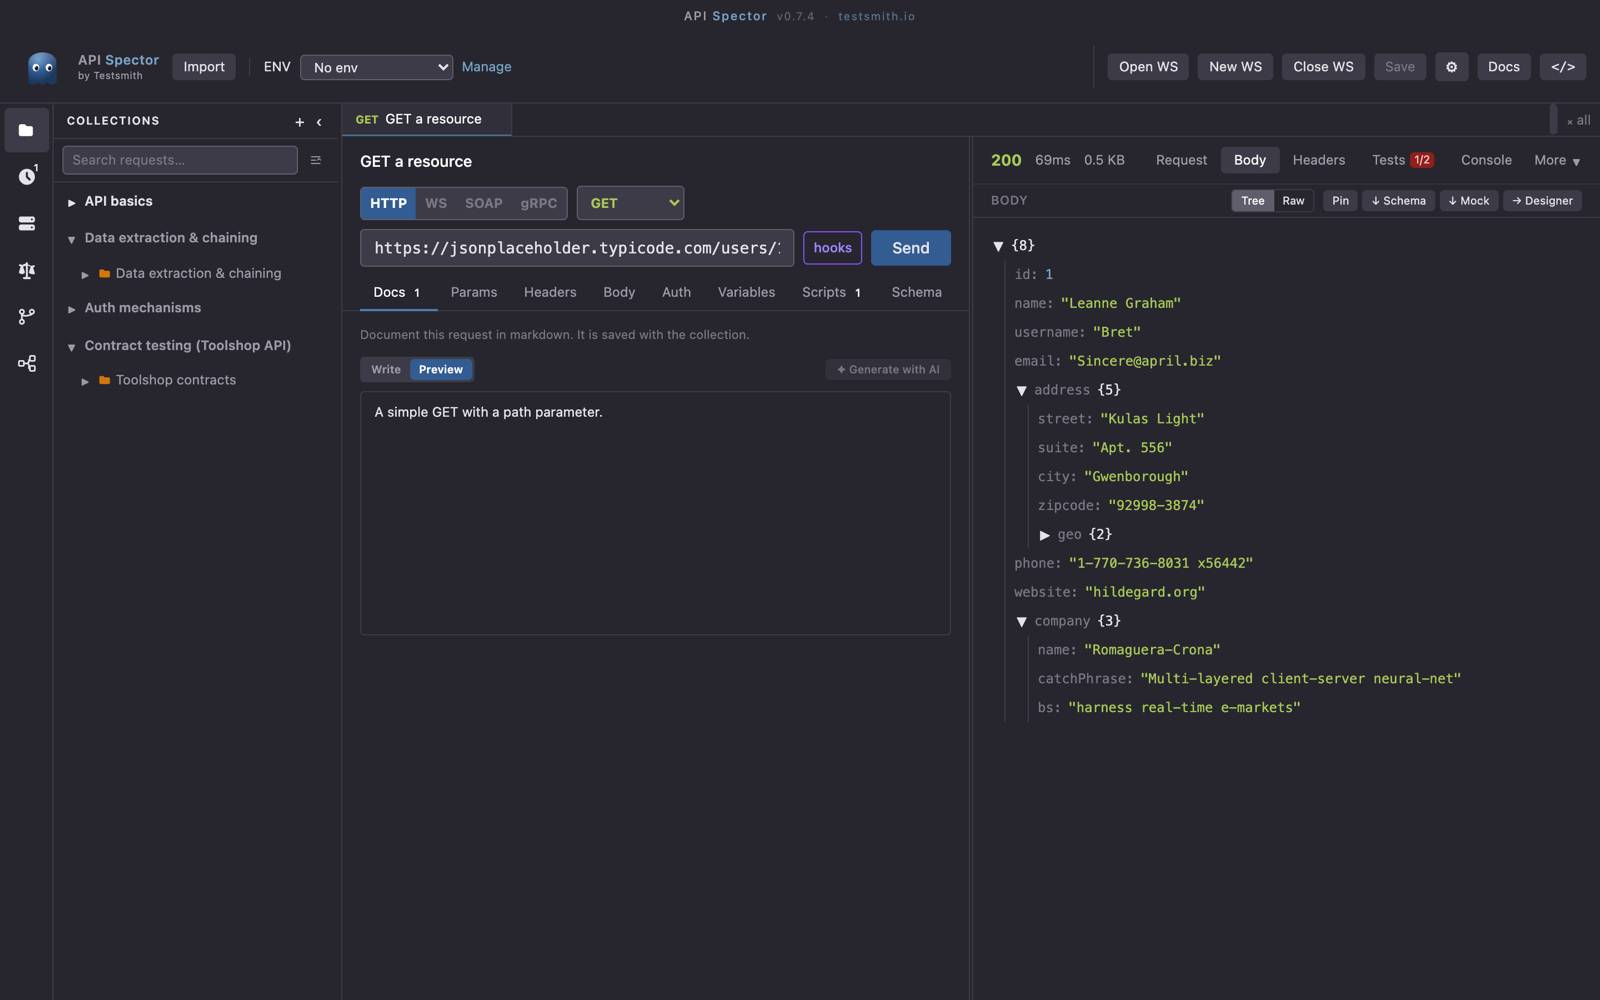Viewport: 1600px width, 1000px height.
Task: Open the Manage environments link
Action: [486, 67]
